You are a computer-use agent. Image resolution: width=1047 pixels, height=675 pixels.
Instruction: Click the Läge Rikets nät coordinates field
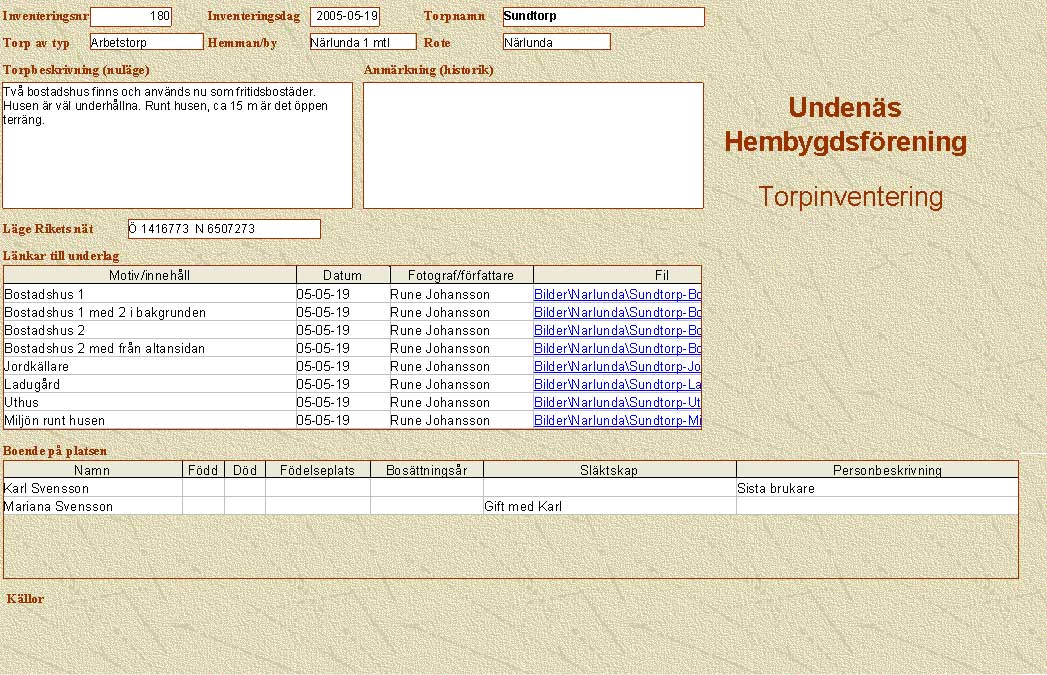[x=224, y=229]
